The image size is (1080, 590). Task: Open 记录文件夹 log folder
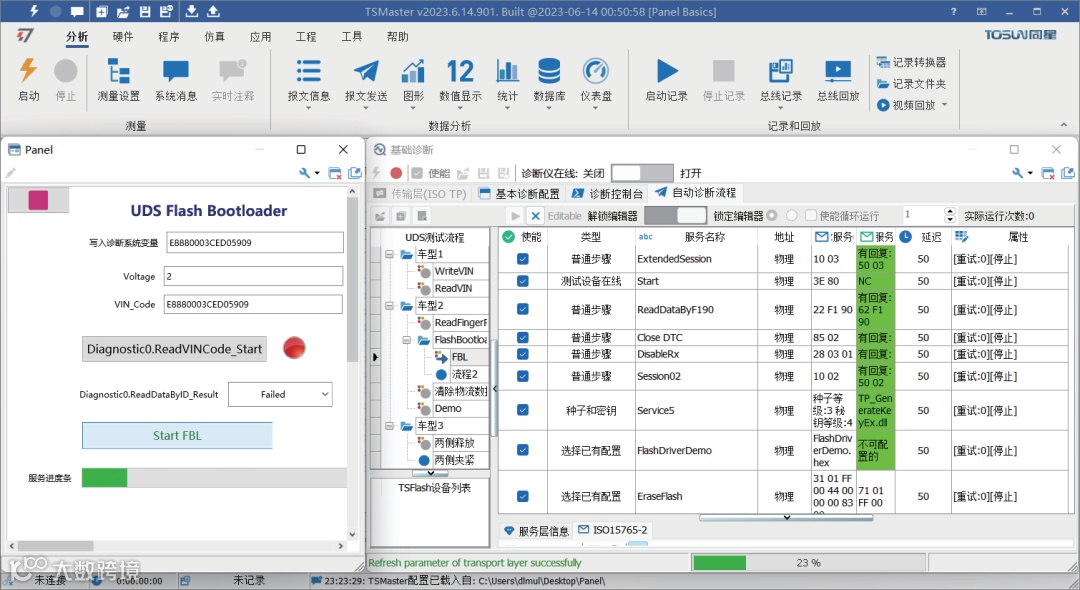[x=911, y=83]
